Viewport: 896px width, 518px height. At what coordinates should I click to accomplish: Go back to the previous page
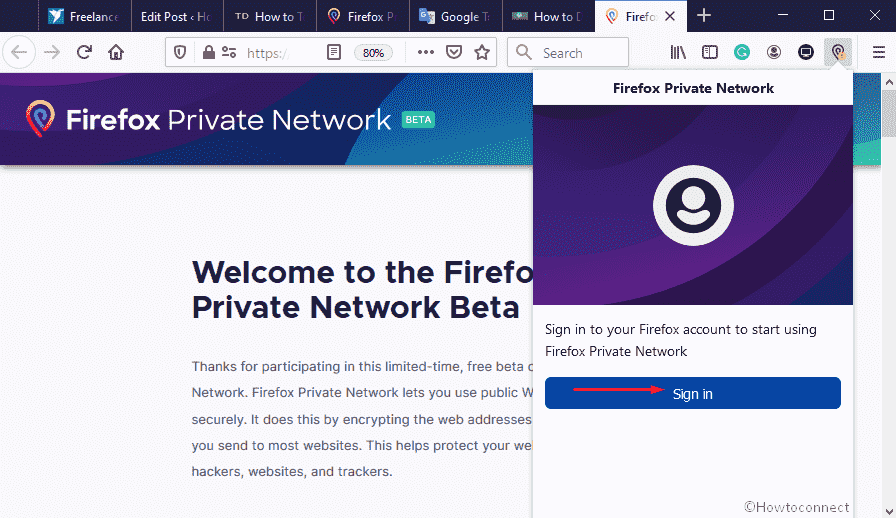click(19, 53)
